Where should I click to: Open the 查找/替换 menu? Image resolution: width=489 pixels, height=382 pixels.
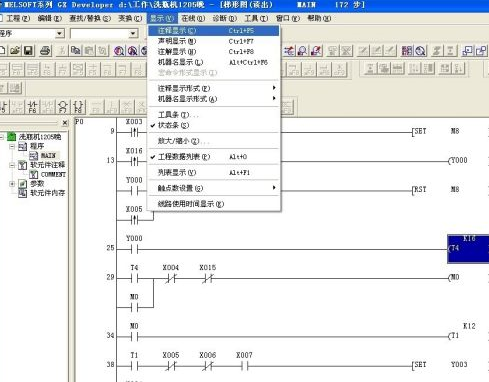[90, 18]
